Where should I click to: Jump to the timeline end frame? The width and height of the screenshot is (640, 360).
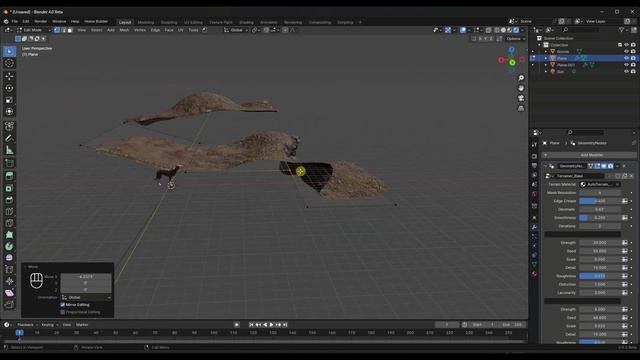tap(285, 325)
